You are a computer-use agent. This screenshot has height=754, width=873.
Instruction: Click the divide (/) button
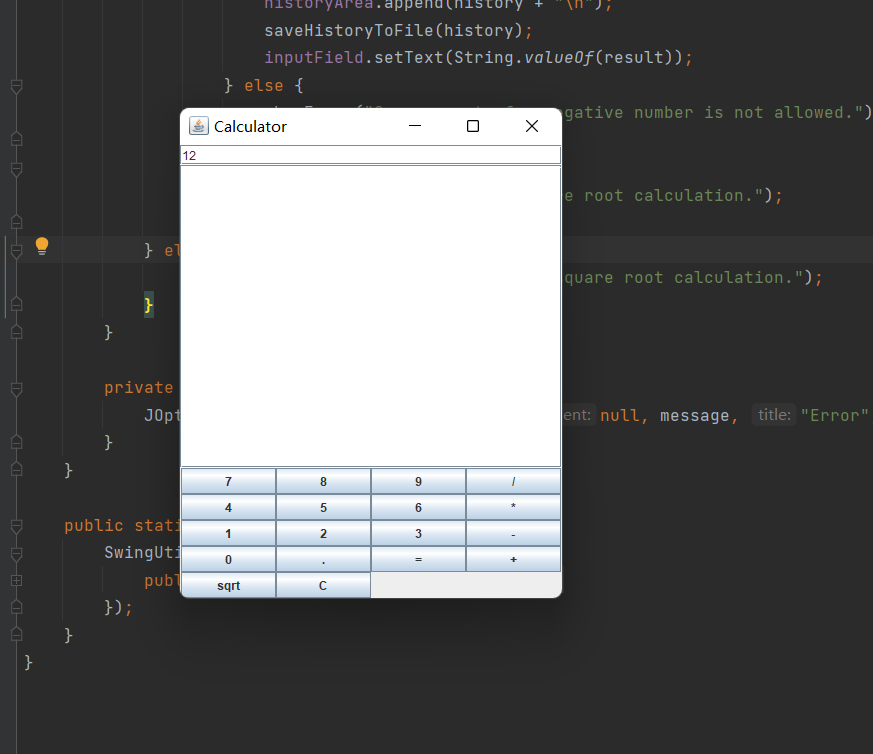pyautogui.click(x=513, y=482)
